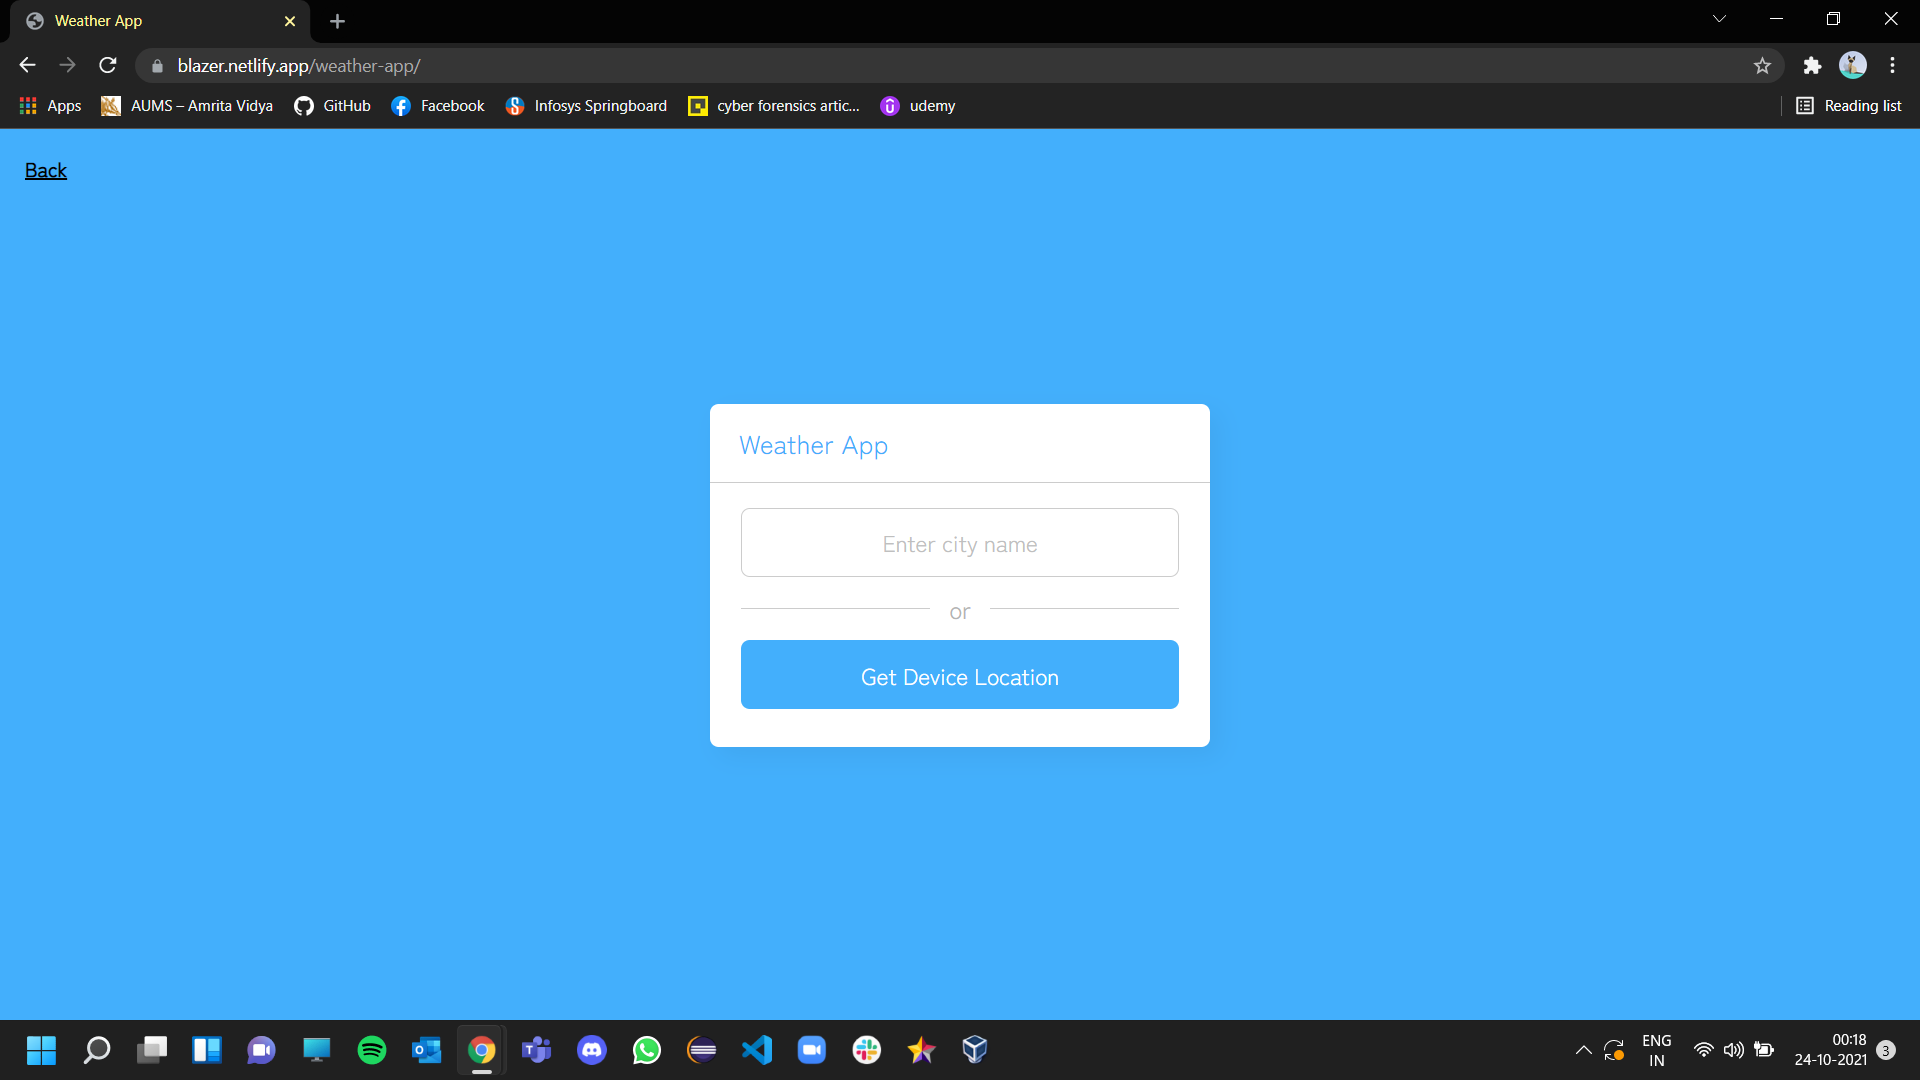Open the GitHub bookmark
This screenshot has width=1920, height=1080.
pyautogui.click(x=333, y=106)
